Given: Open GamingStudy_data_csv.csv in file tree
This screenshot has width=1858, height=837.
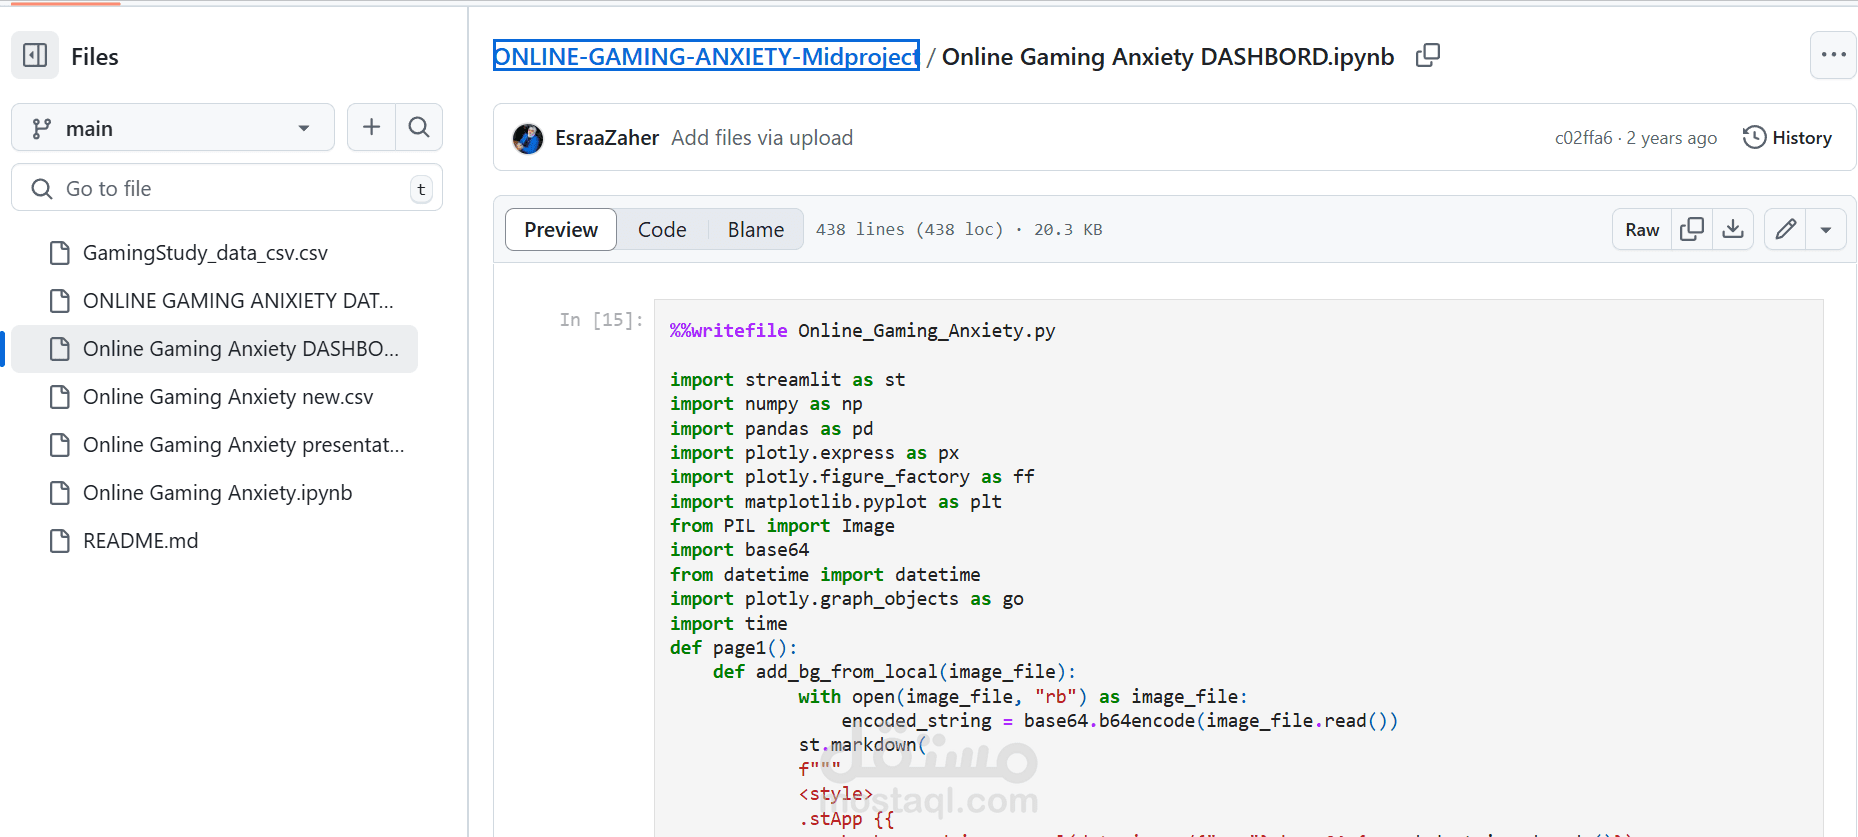Looking at the screenshot, I should pos(205,253).
